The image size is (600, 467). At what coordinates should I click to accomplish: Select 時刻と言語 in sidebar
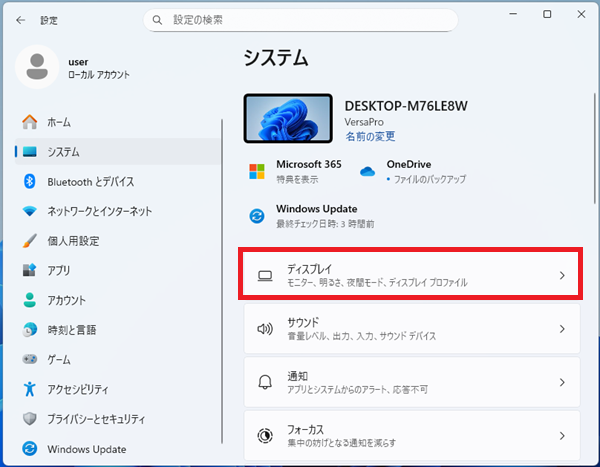pyautogui.click(x=117, y=330)
